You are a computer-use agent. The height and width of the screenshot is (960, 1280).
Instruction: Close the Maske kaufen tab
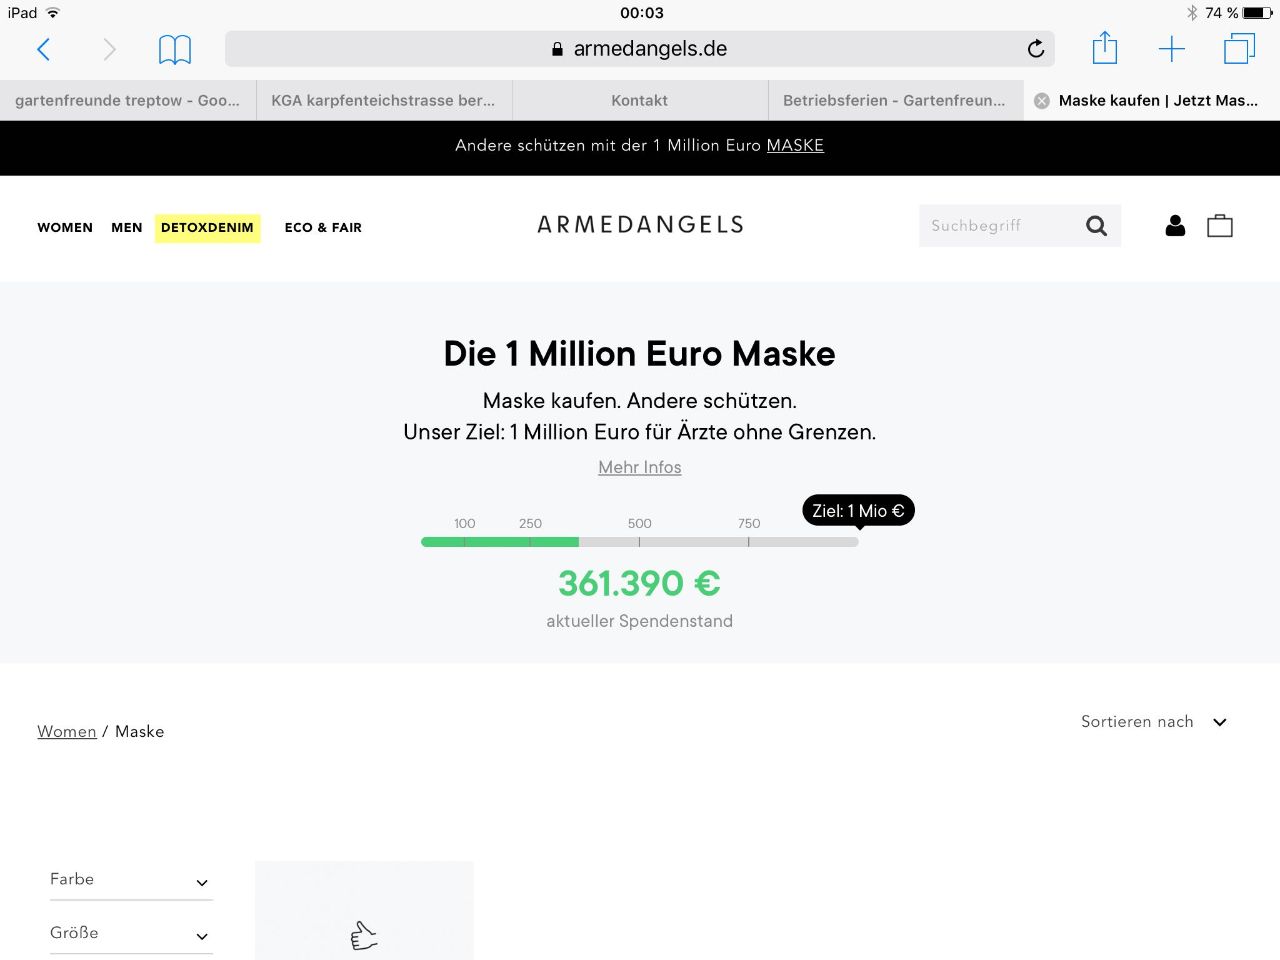pyautogui.click(x=1042, y=101)
